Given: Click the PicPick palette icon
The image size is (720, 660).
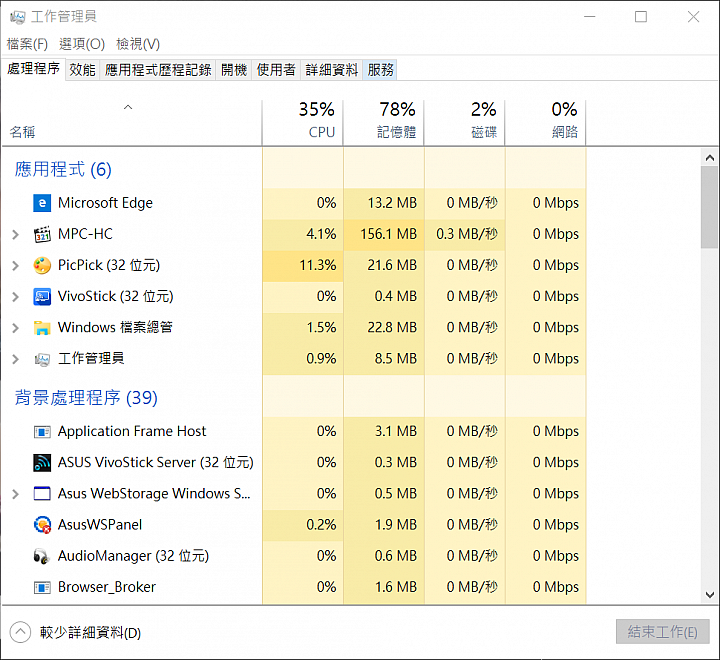Looking at the screenshot, I should click(x=42, y=265).
